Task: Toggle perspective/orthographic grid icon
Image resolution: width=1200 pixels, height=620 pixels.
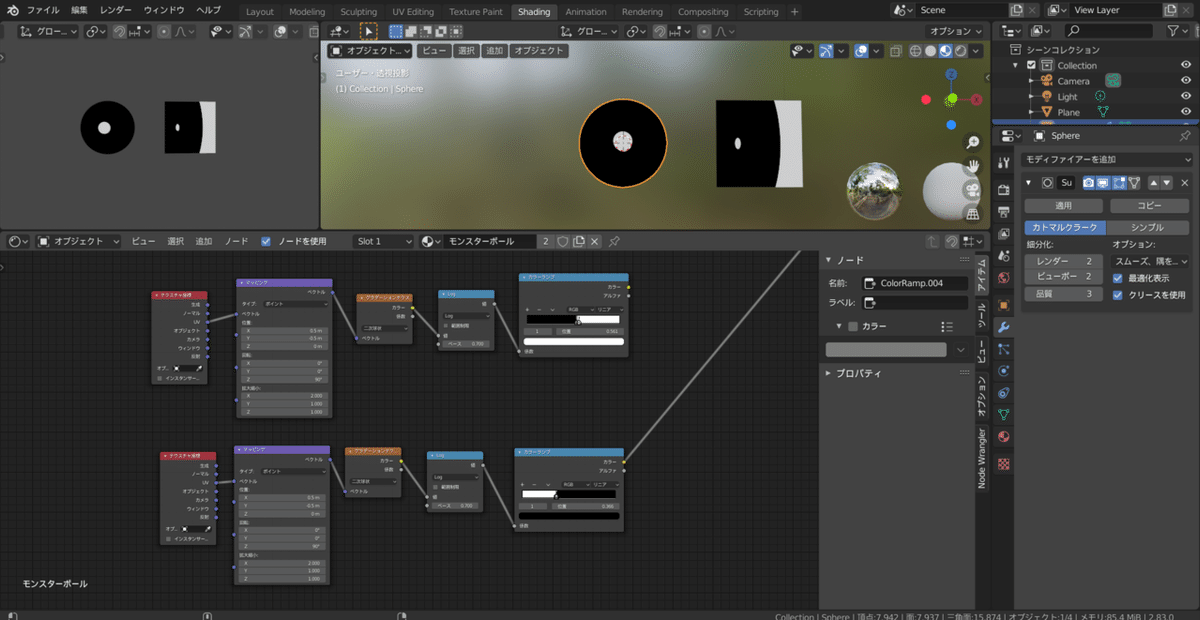Action: tap(972, 214)
